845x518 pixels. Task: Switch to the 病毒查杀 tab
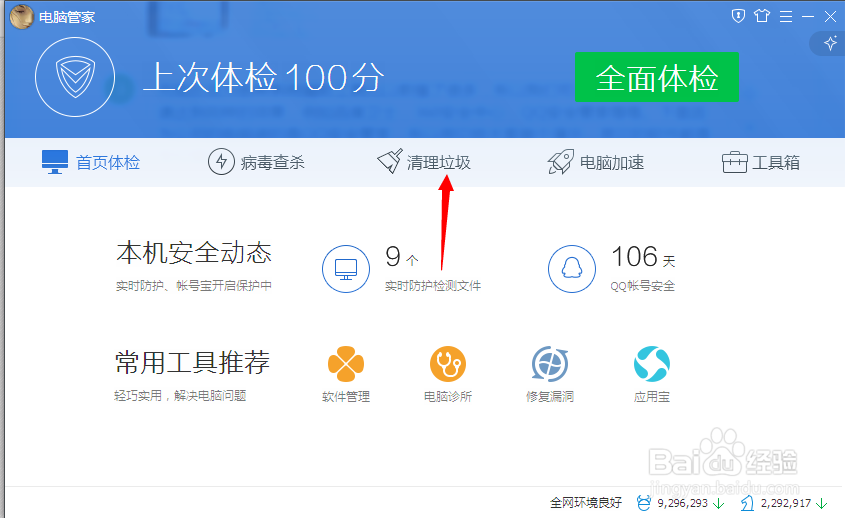[x=256, y=162]
